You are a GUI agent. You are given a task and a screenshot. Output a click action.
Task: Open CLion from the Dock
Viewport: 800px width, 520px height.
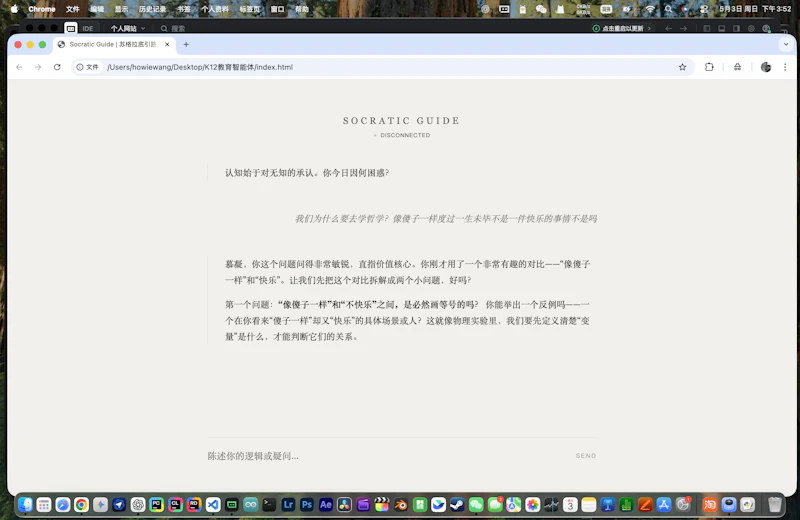point(176,505)
